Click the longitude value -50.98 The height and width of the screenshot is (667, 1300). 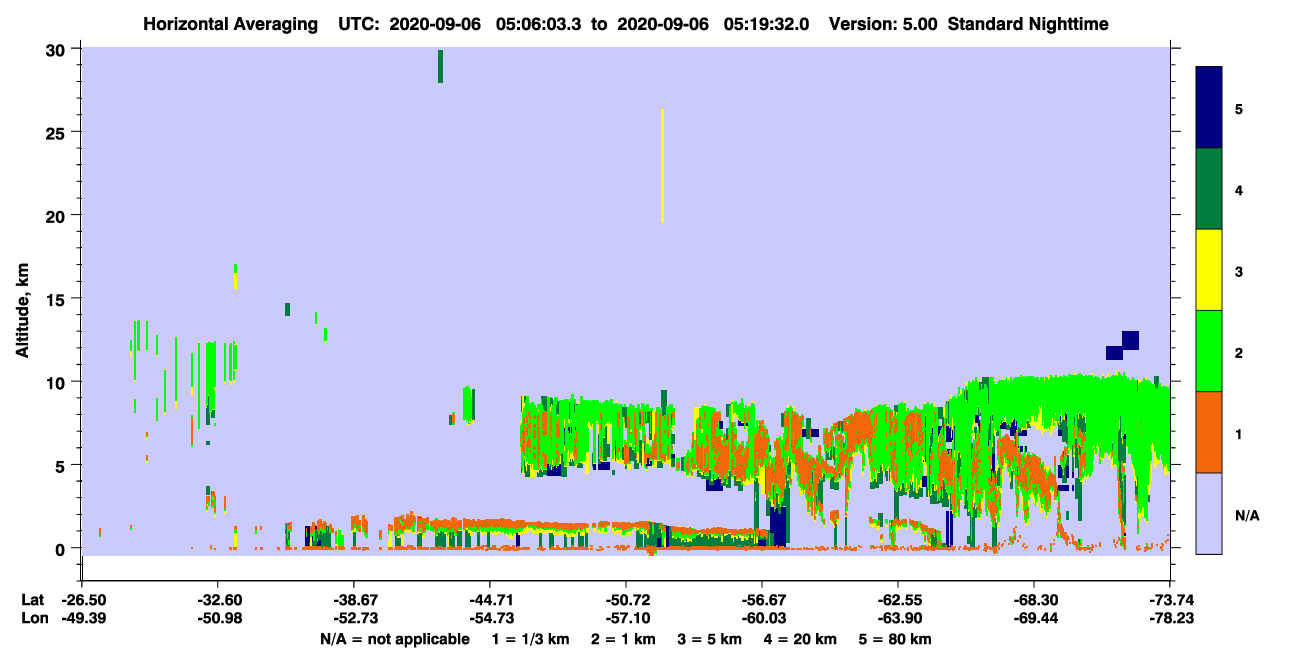click(218, 619)
